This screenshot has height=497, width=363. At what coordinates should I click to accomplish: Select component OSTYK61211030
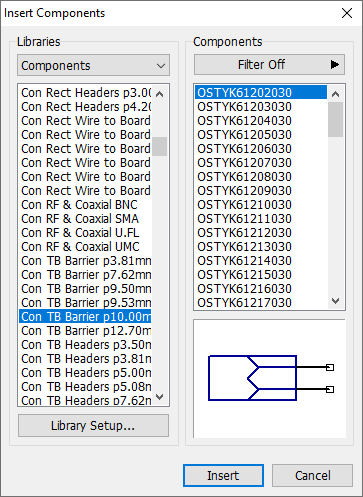point(261,219)
